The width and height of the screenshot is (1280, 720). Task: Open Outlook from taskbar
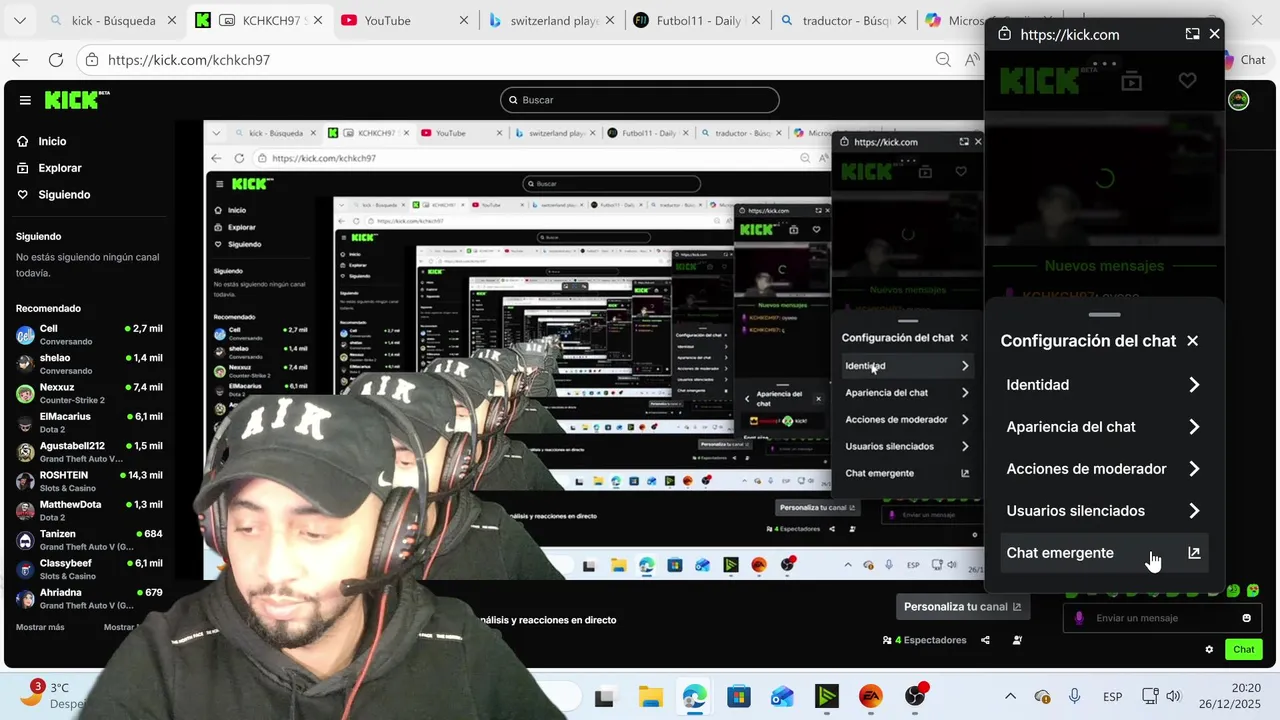pyautogui.click(x=782, y=697)
